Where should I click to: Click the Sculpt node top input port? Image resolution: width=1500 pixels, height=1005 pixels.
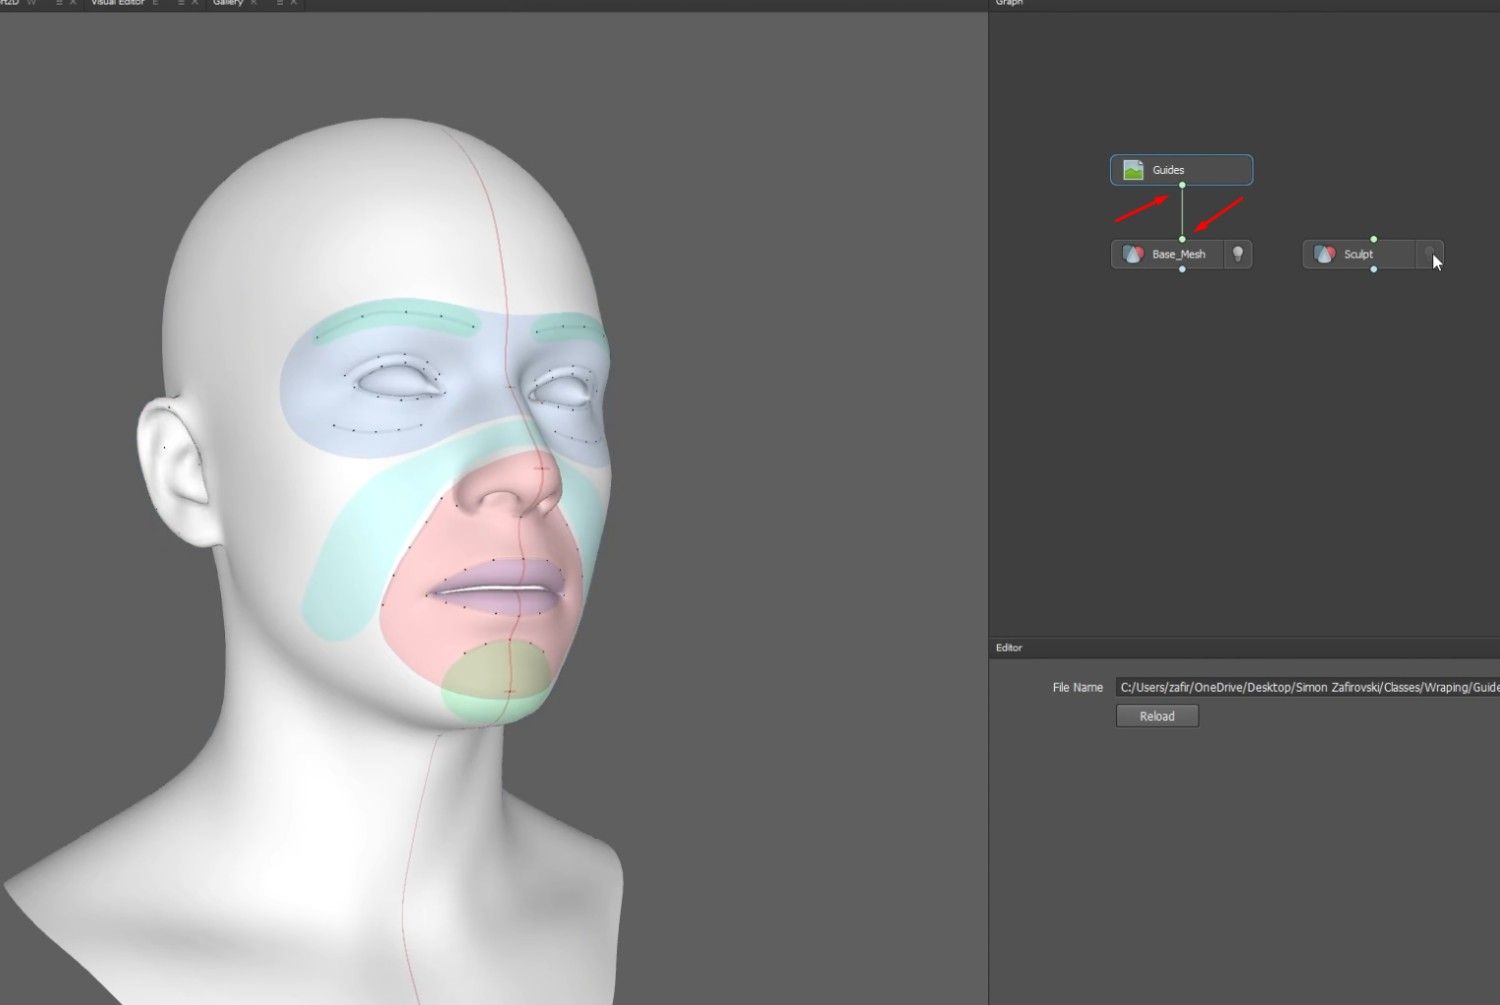(1374, 239)
